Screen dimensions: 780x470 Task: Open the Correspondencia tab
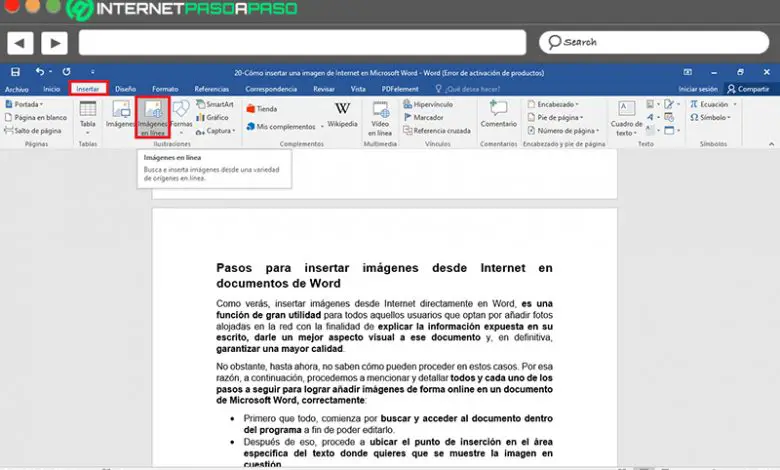point(271,89)
